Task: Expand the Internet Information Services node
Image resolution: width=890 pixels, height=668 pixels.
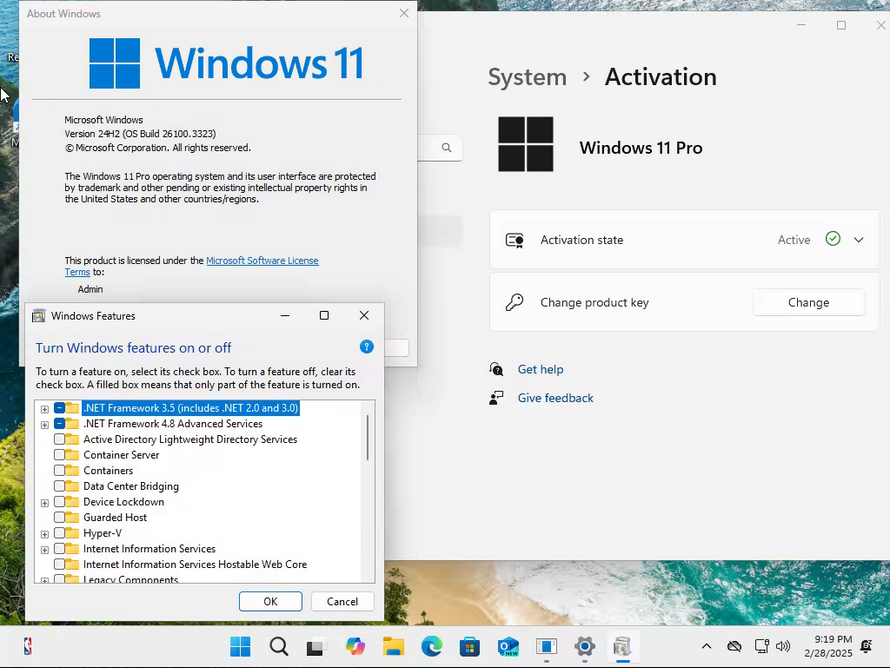Action: point(45,550)
